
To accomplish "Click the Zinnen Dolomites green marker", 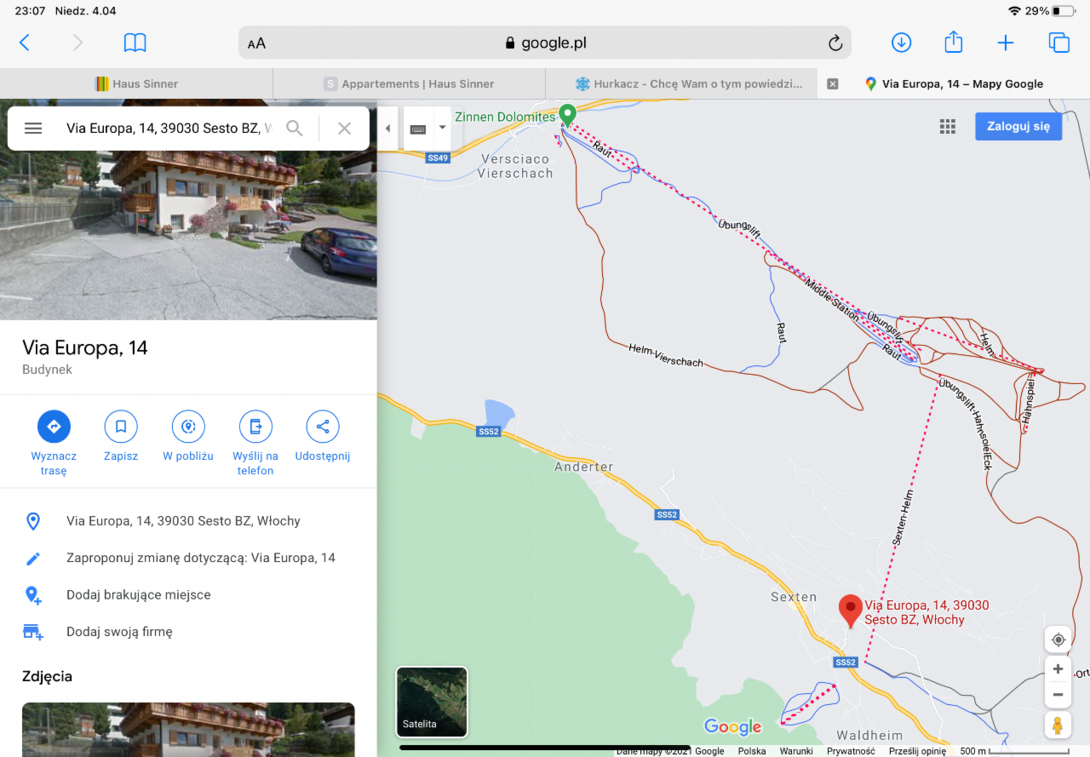I will point(567,115).
